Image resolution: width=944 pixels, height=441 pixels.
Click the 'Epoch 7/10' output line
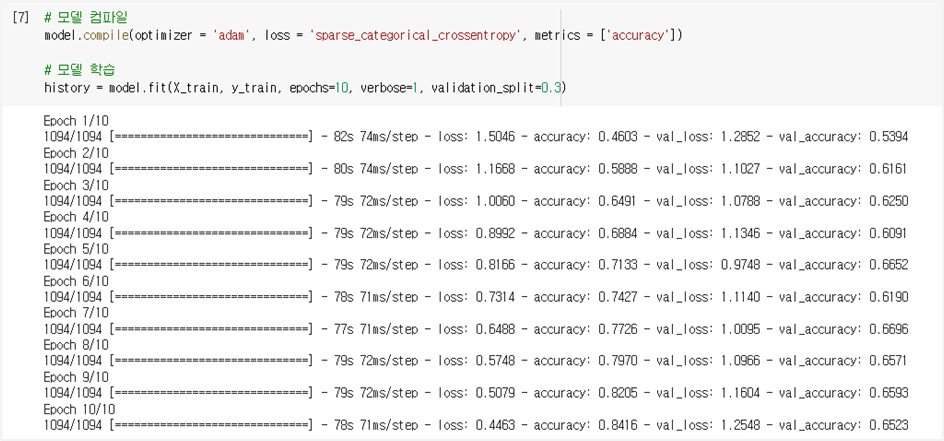click(x=76, y=313)
